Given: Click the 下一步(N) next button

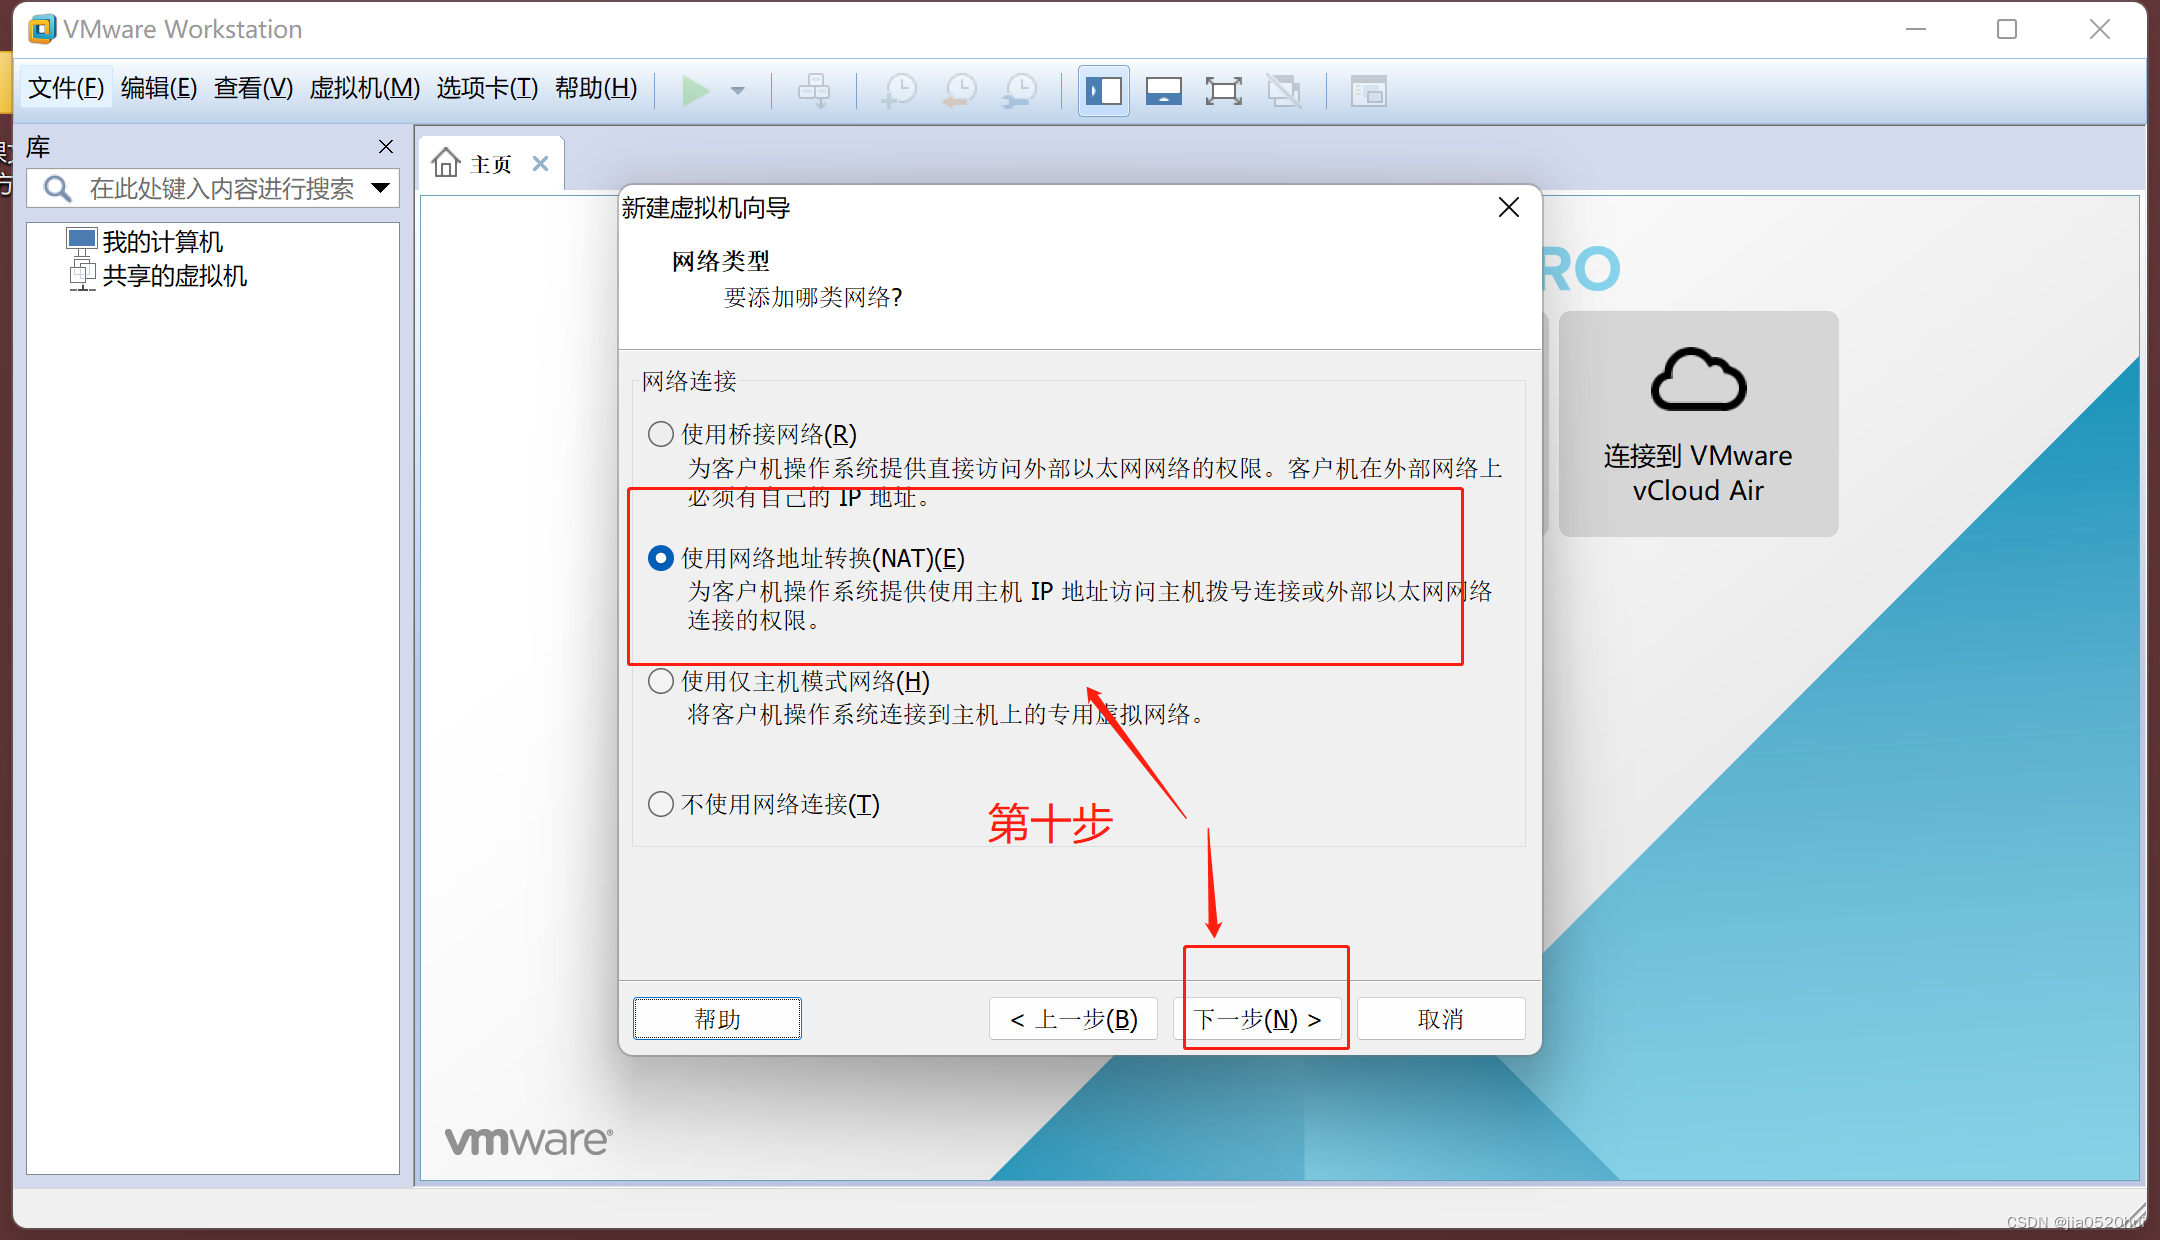Looking at the screenshot, I should click(x=1257, y=1019).
